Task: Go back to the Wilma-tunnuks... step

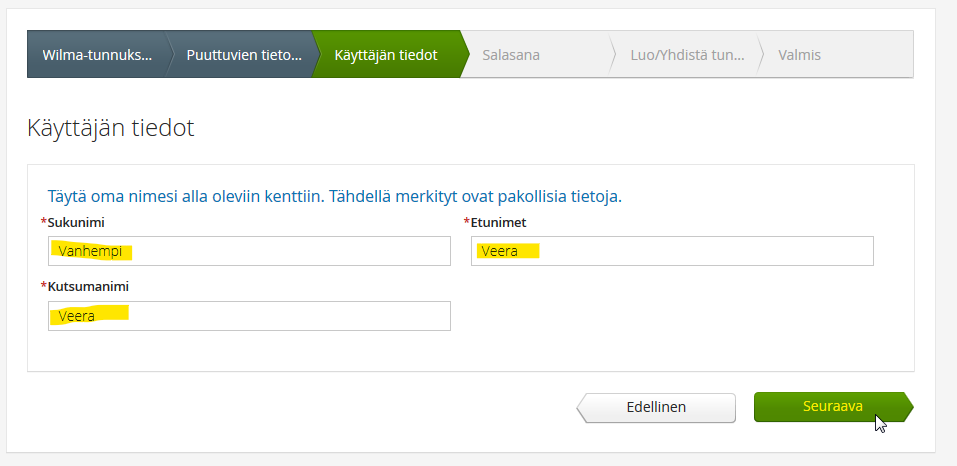Action: [96, 55]
